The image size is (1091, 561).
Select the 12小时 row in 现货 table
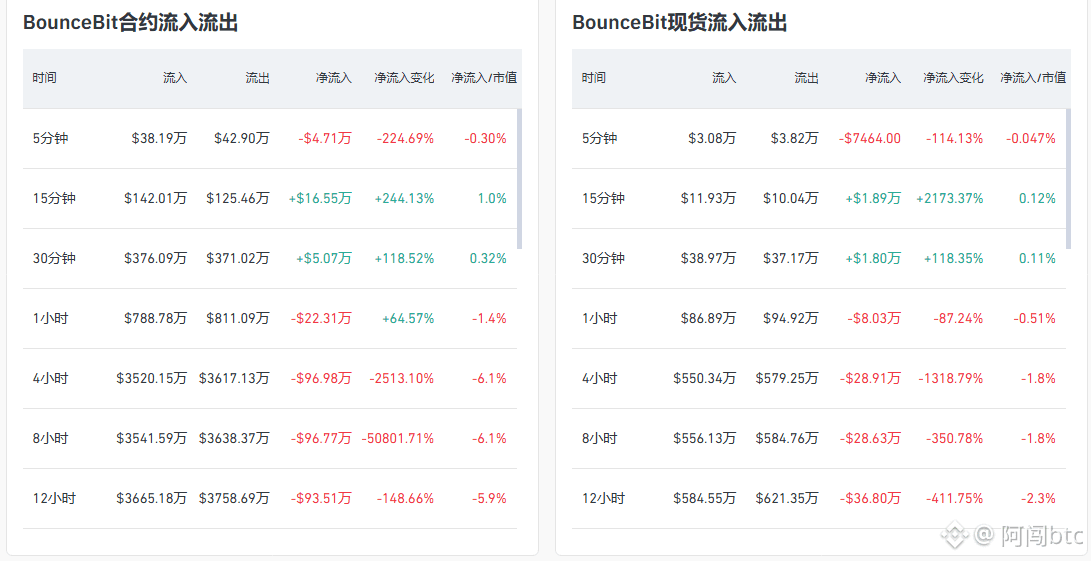[819, 498]
